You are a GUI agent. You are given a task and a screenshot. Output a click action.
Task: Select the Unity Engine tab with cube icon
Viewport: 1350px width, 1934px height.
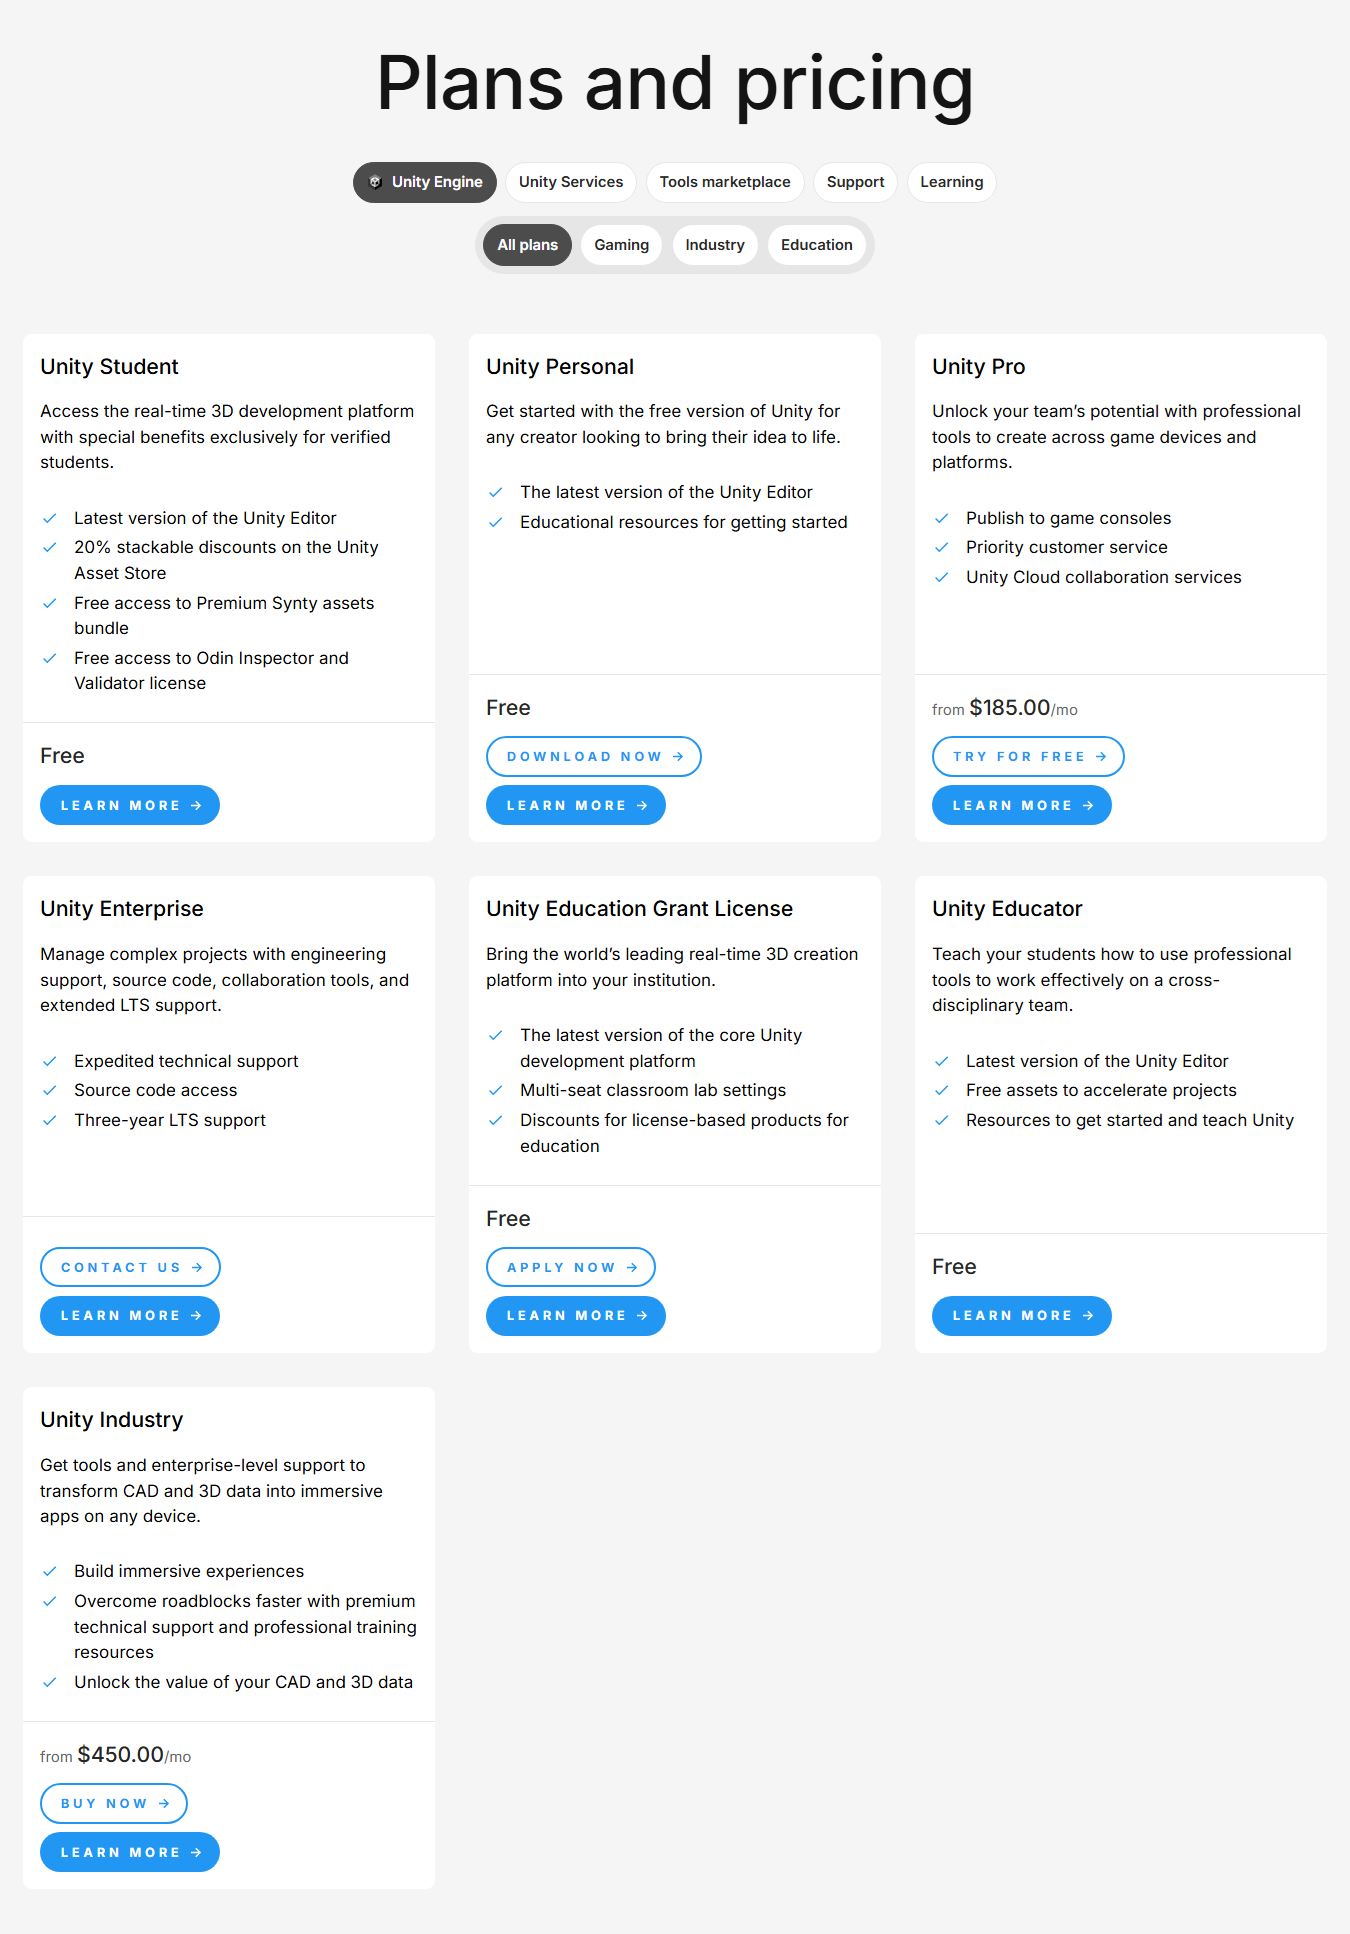coord(425,182)
